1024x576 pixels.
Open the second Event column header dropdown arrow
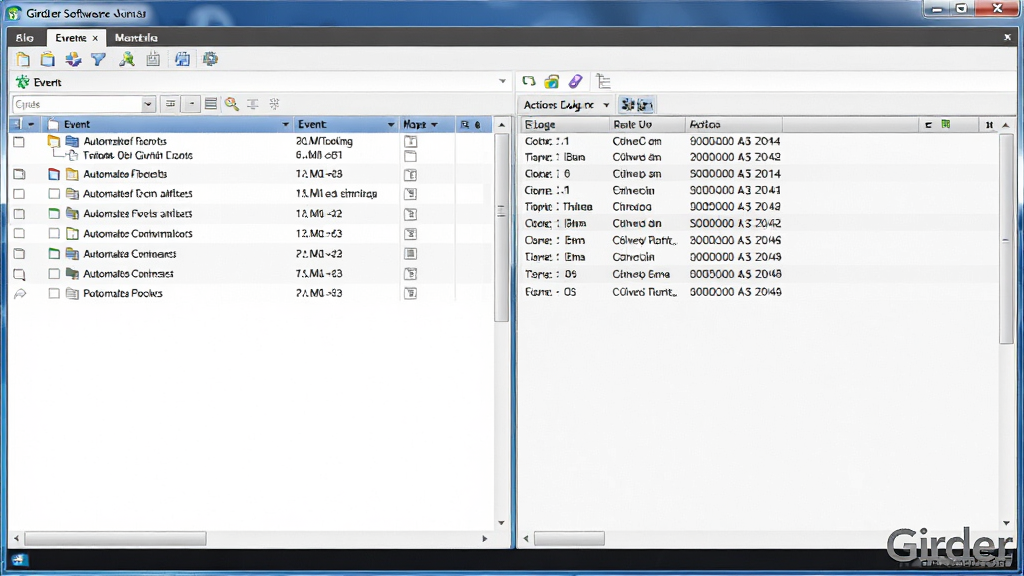(391, 124)
